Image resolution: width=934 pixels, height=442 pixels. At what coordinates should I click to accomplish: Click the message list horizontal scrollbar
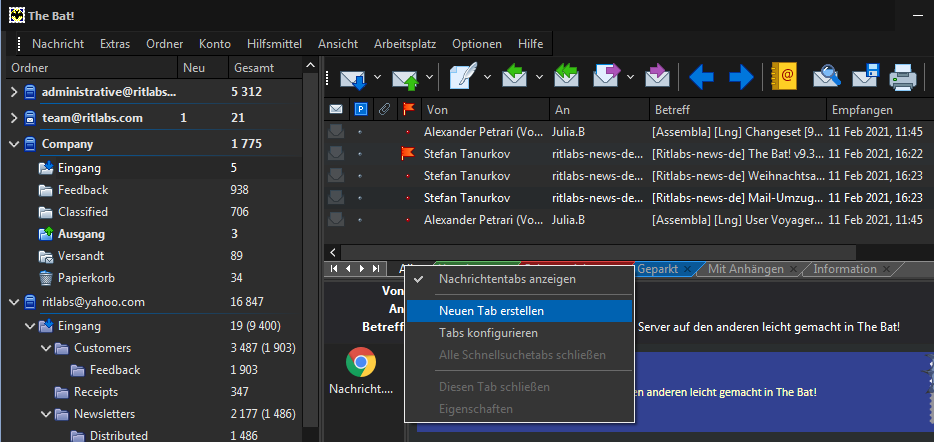point(598,252)
